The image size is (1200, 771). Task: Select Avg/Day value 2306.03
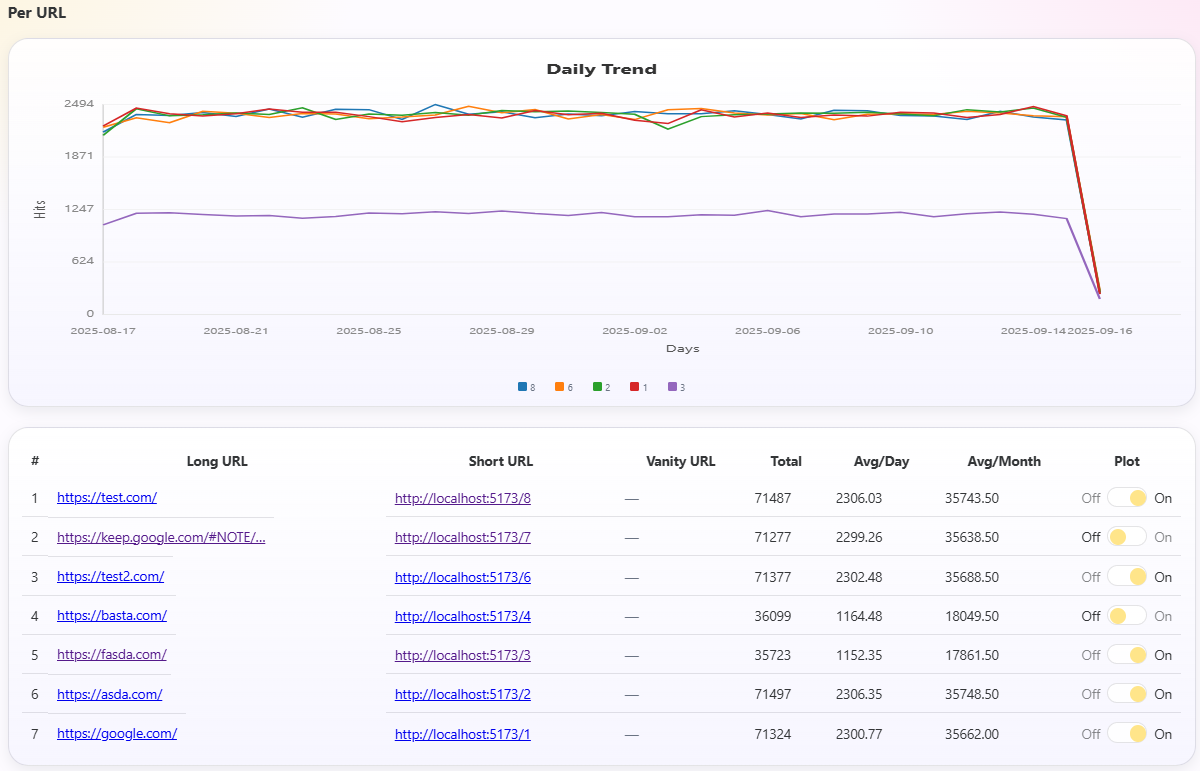tap(859, 498)
